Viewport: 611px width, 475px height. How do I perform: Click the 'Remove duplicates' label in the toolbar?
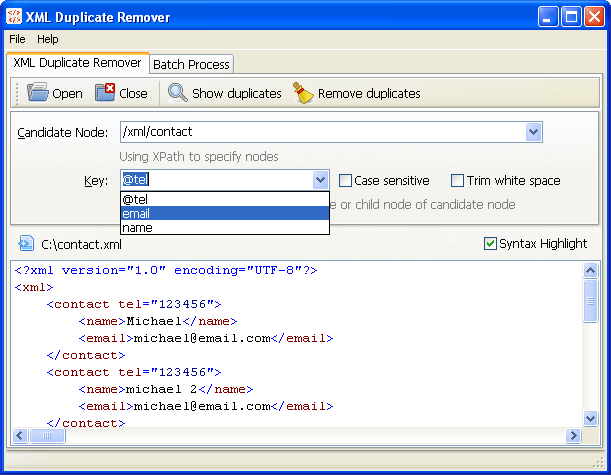369,94
